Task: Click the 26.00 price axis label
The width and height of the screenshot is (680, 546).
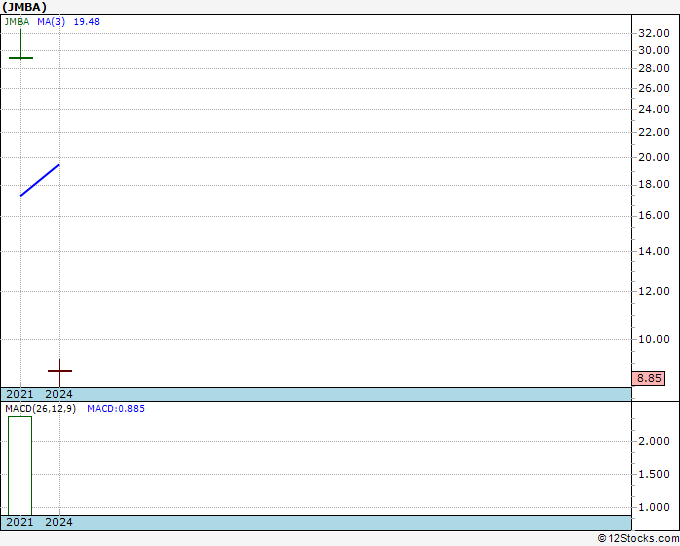Action: (x=654, y=88)
